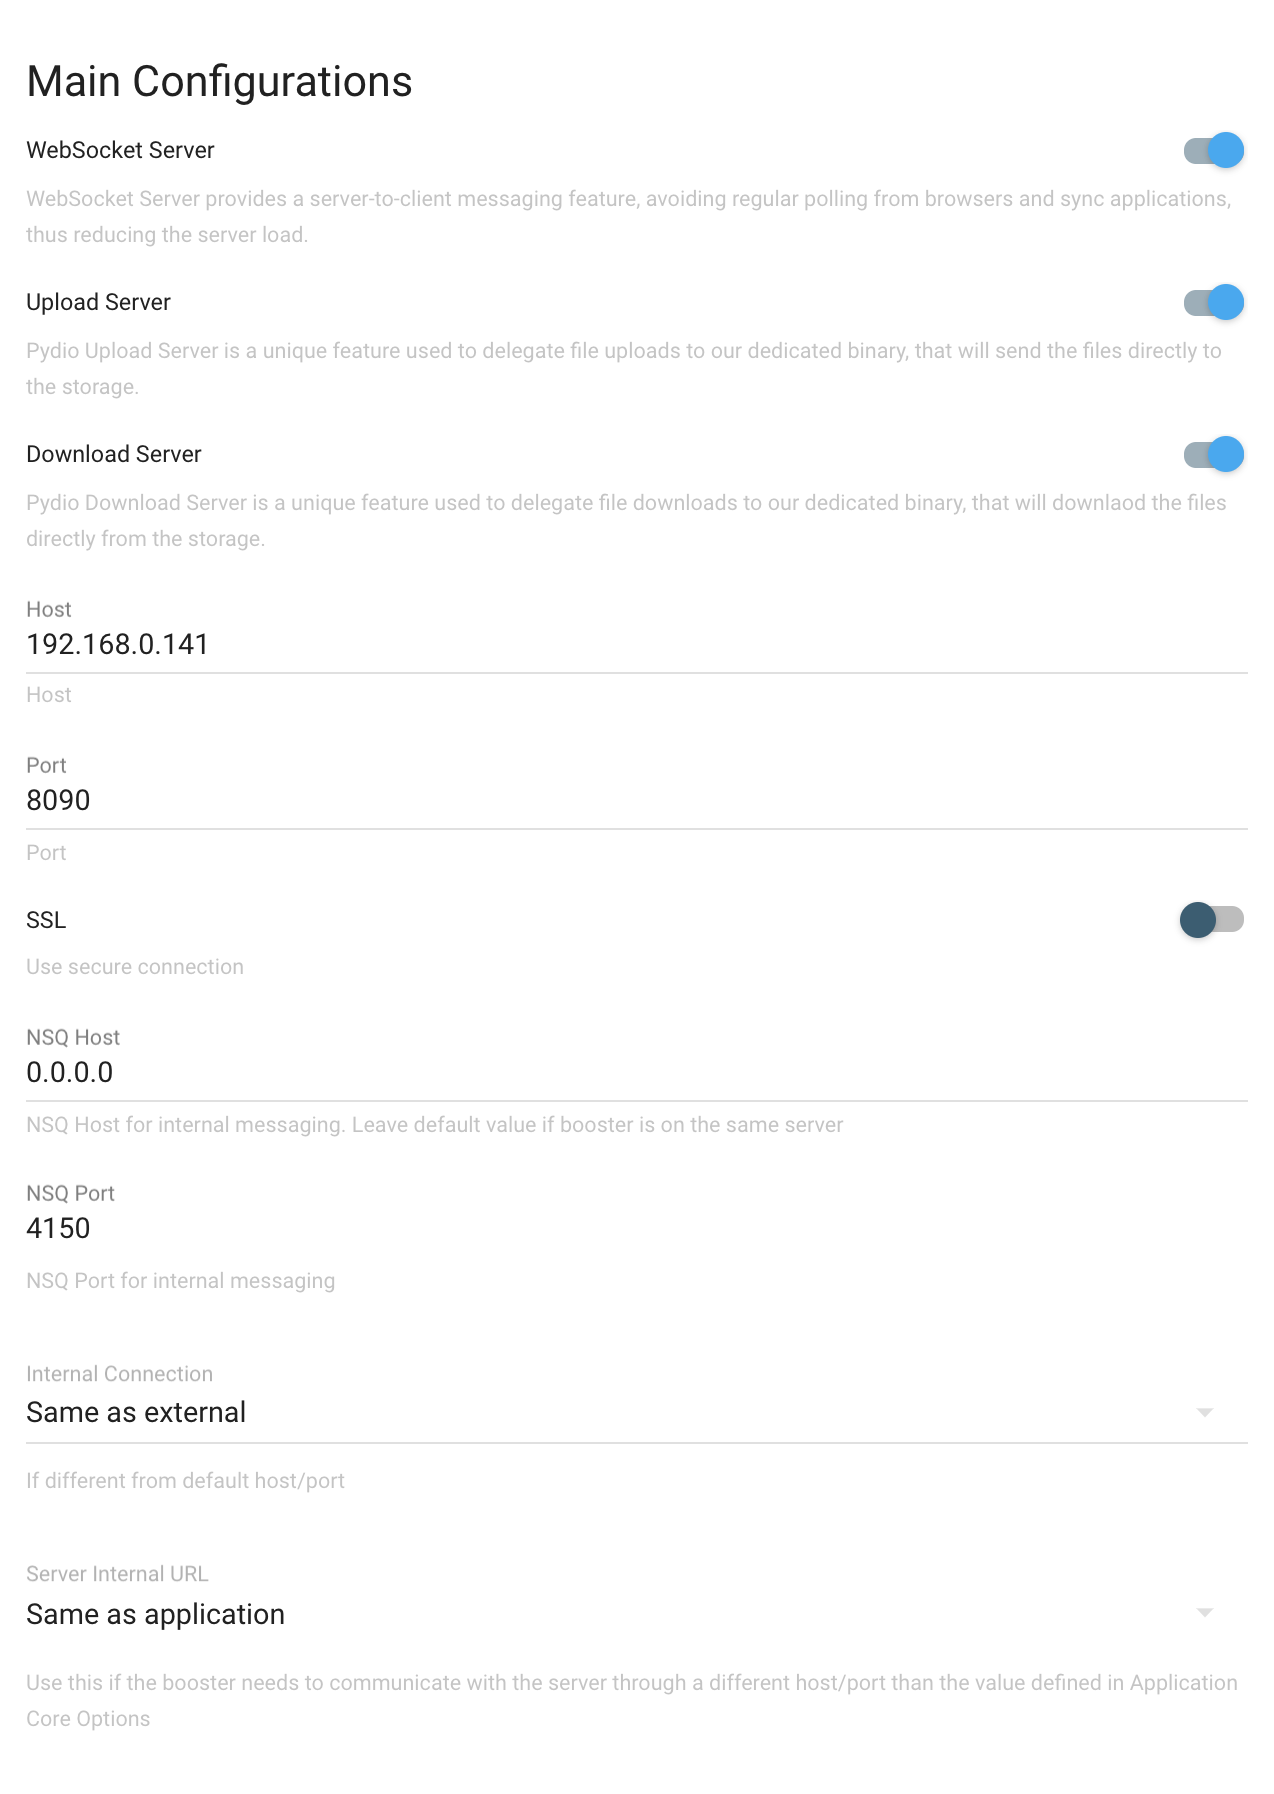The height and width of the screenshot is (1794, 1274).
Task: Click the SSL label text
Action: coord(46,920)
